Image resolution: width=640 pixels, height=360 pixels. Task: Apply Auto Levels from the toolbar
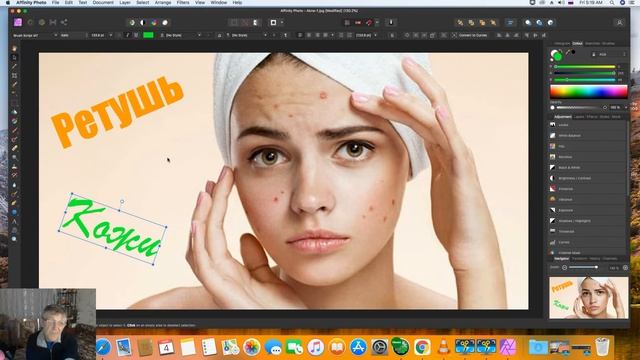pos(131,22)
